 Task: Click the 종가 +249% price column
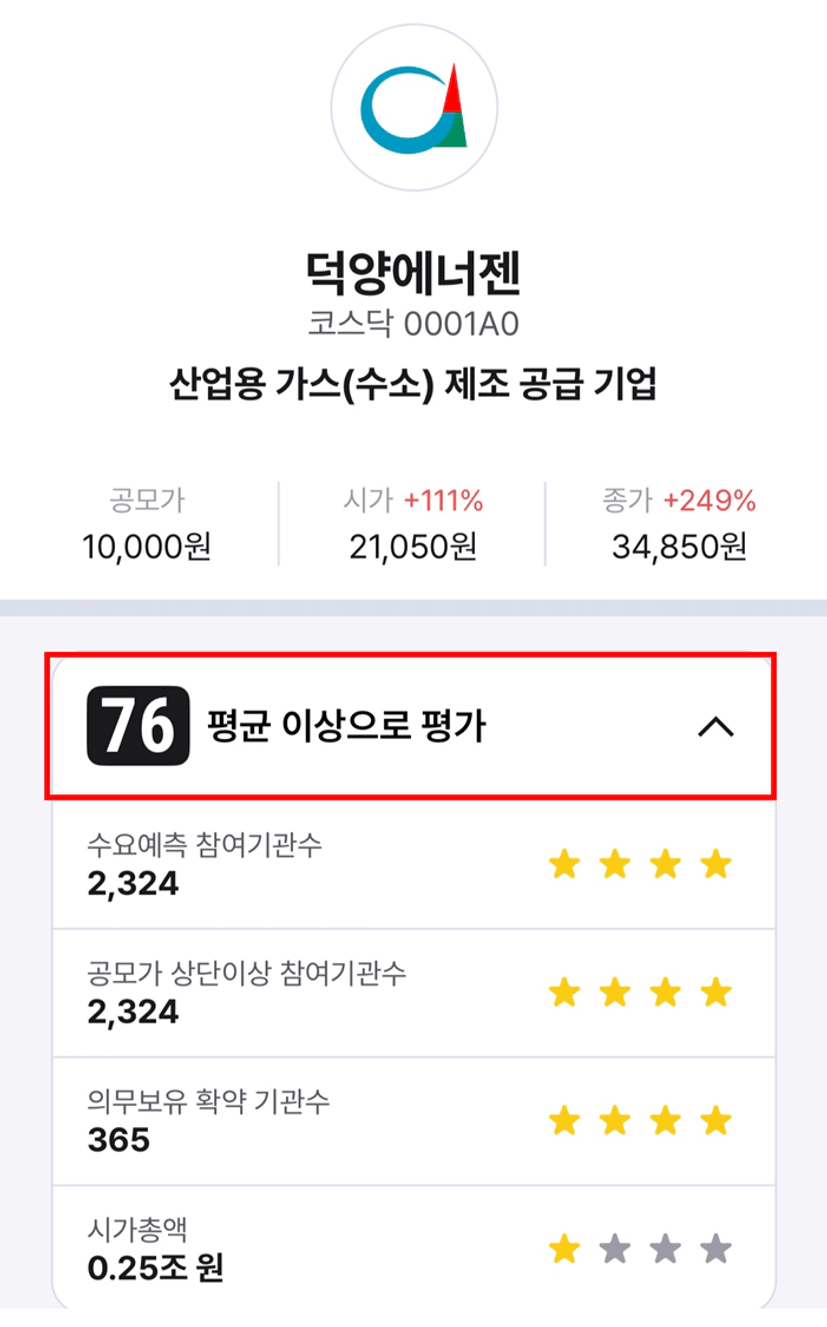tap(679, 524)
